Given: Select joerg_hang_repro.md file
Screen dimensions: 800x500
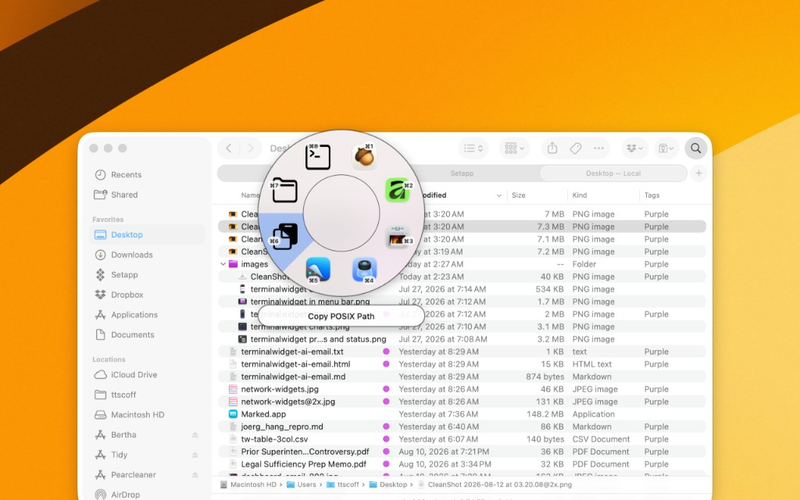Looking at the screenshot, I should (462, 427).
